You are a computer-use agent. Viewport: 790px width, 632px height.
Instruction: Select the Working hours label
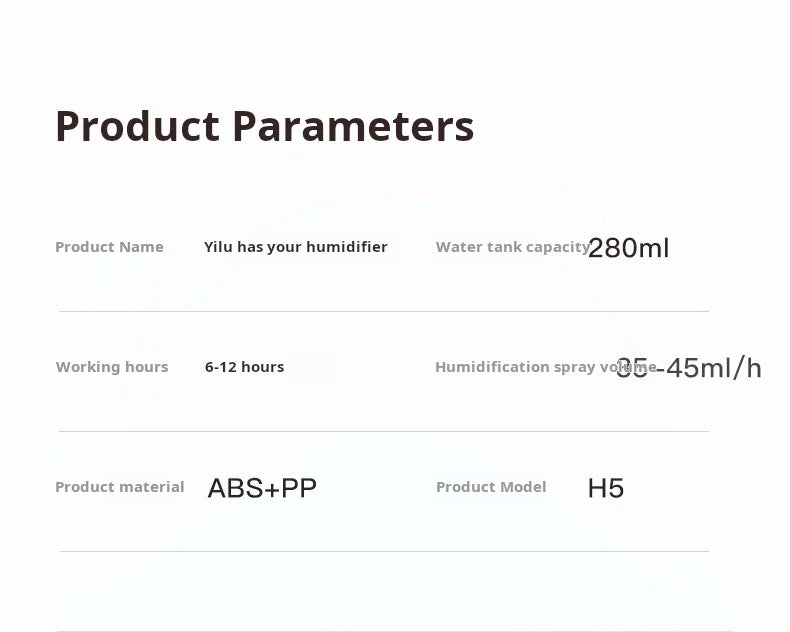112,367
